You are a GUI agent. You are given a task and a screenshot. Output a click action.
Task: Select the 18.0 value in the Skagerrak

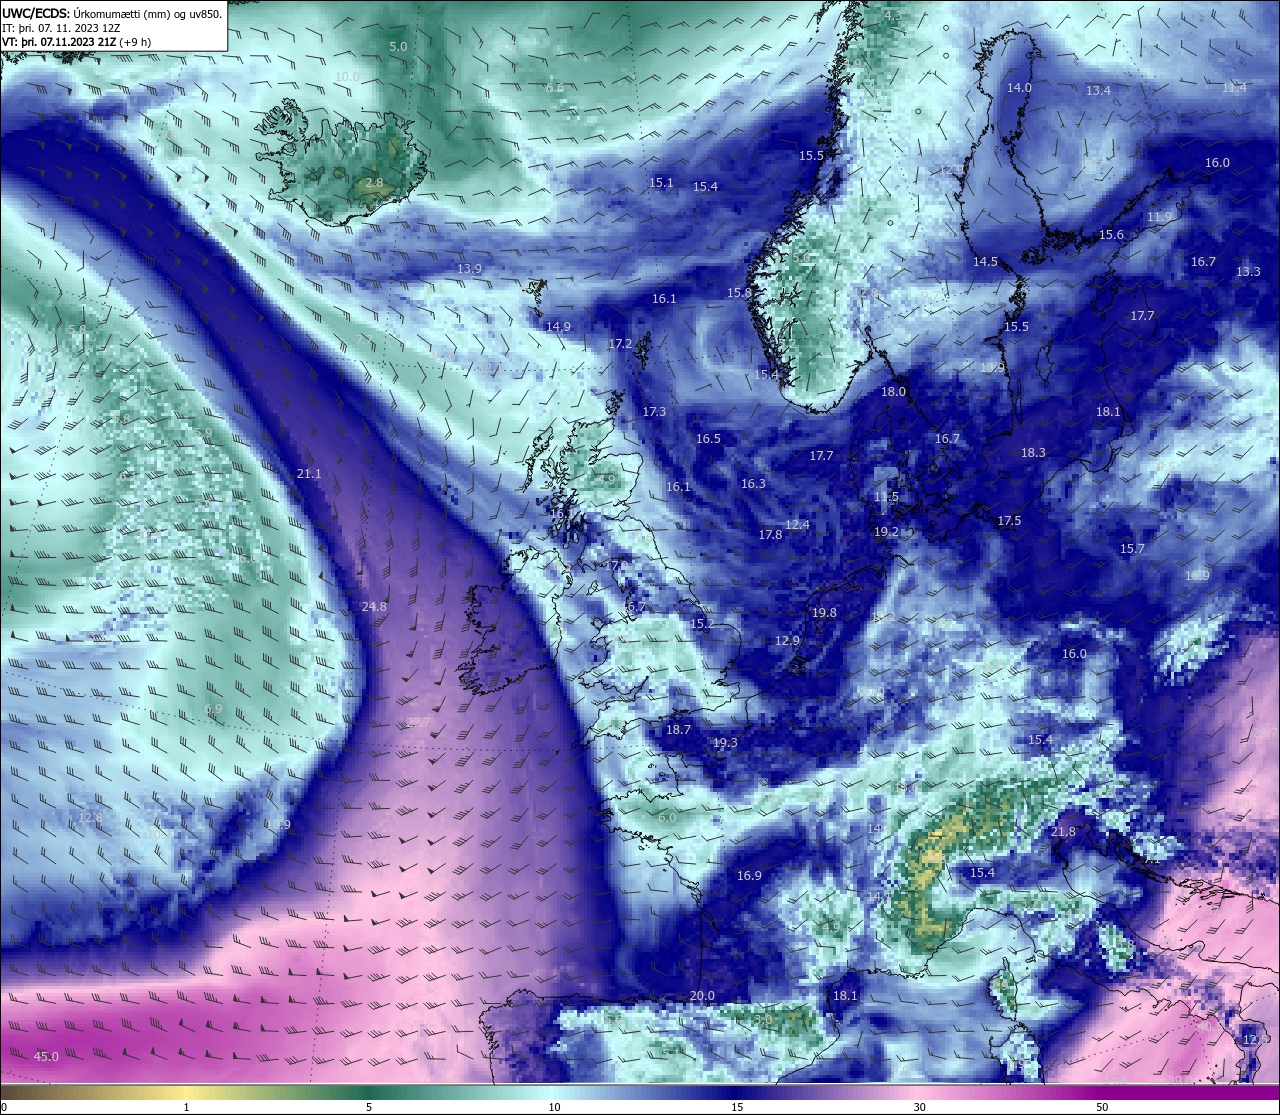click(893, 391)
